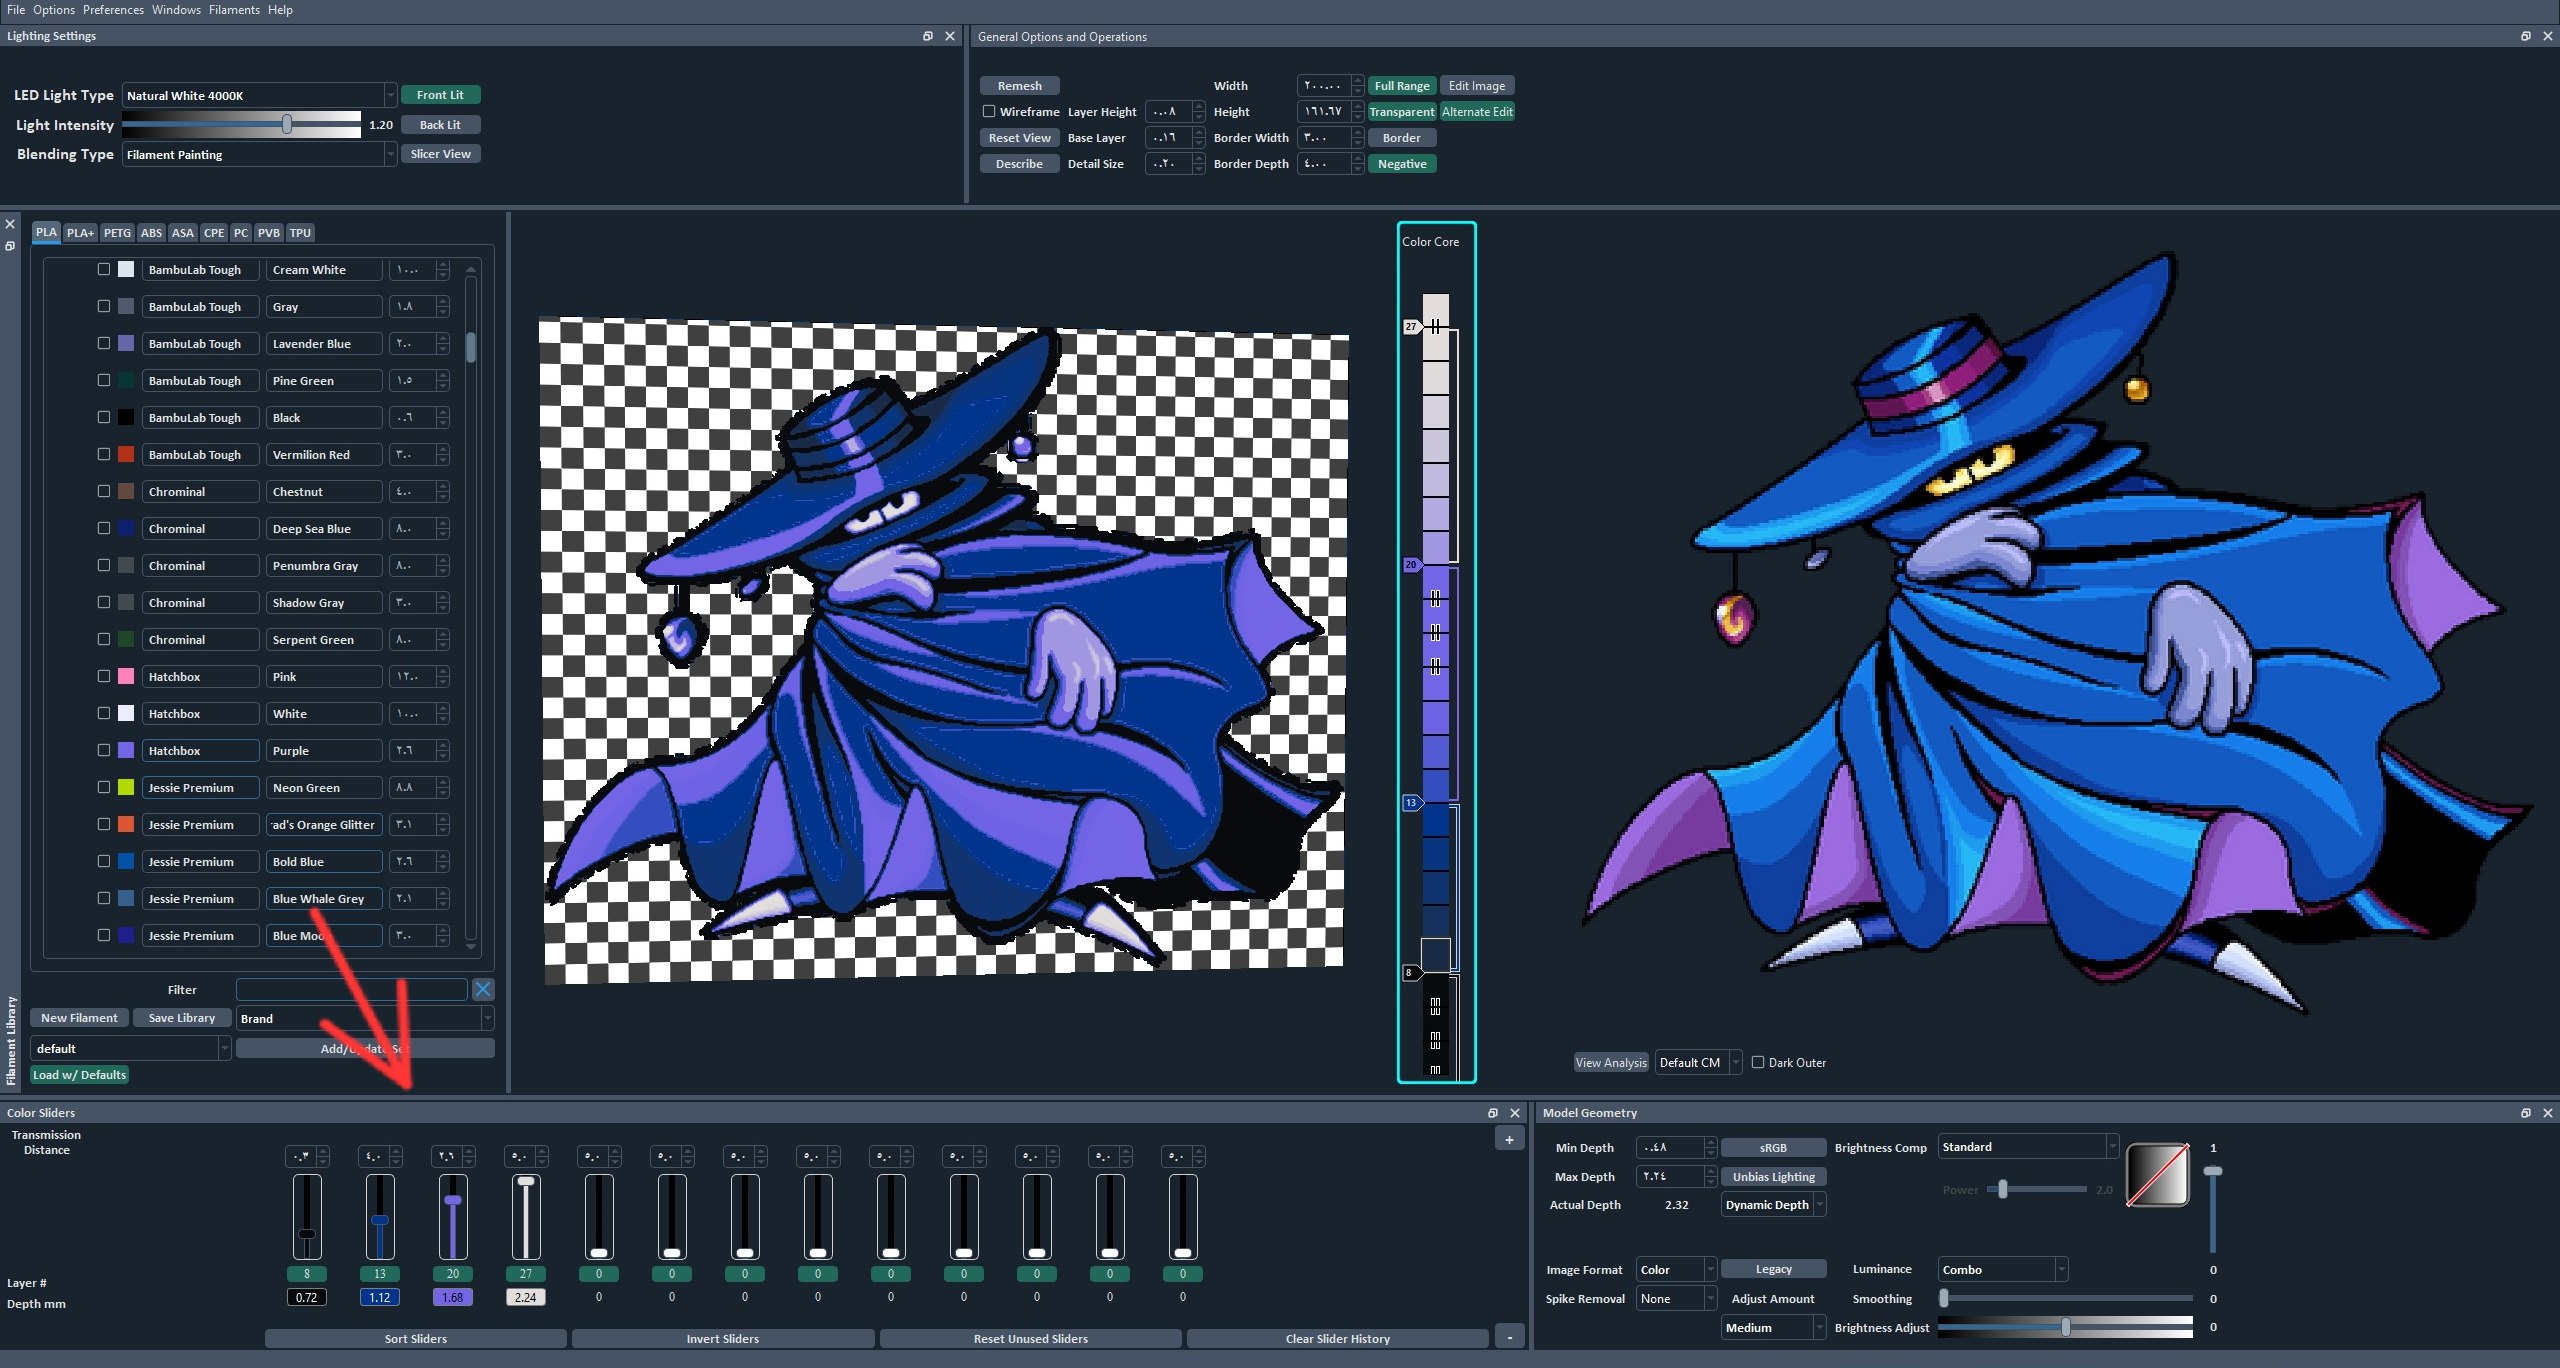
Task: Click the brightness compensation curve icon
Action: (x=2157, y=1175)
